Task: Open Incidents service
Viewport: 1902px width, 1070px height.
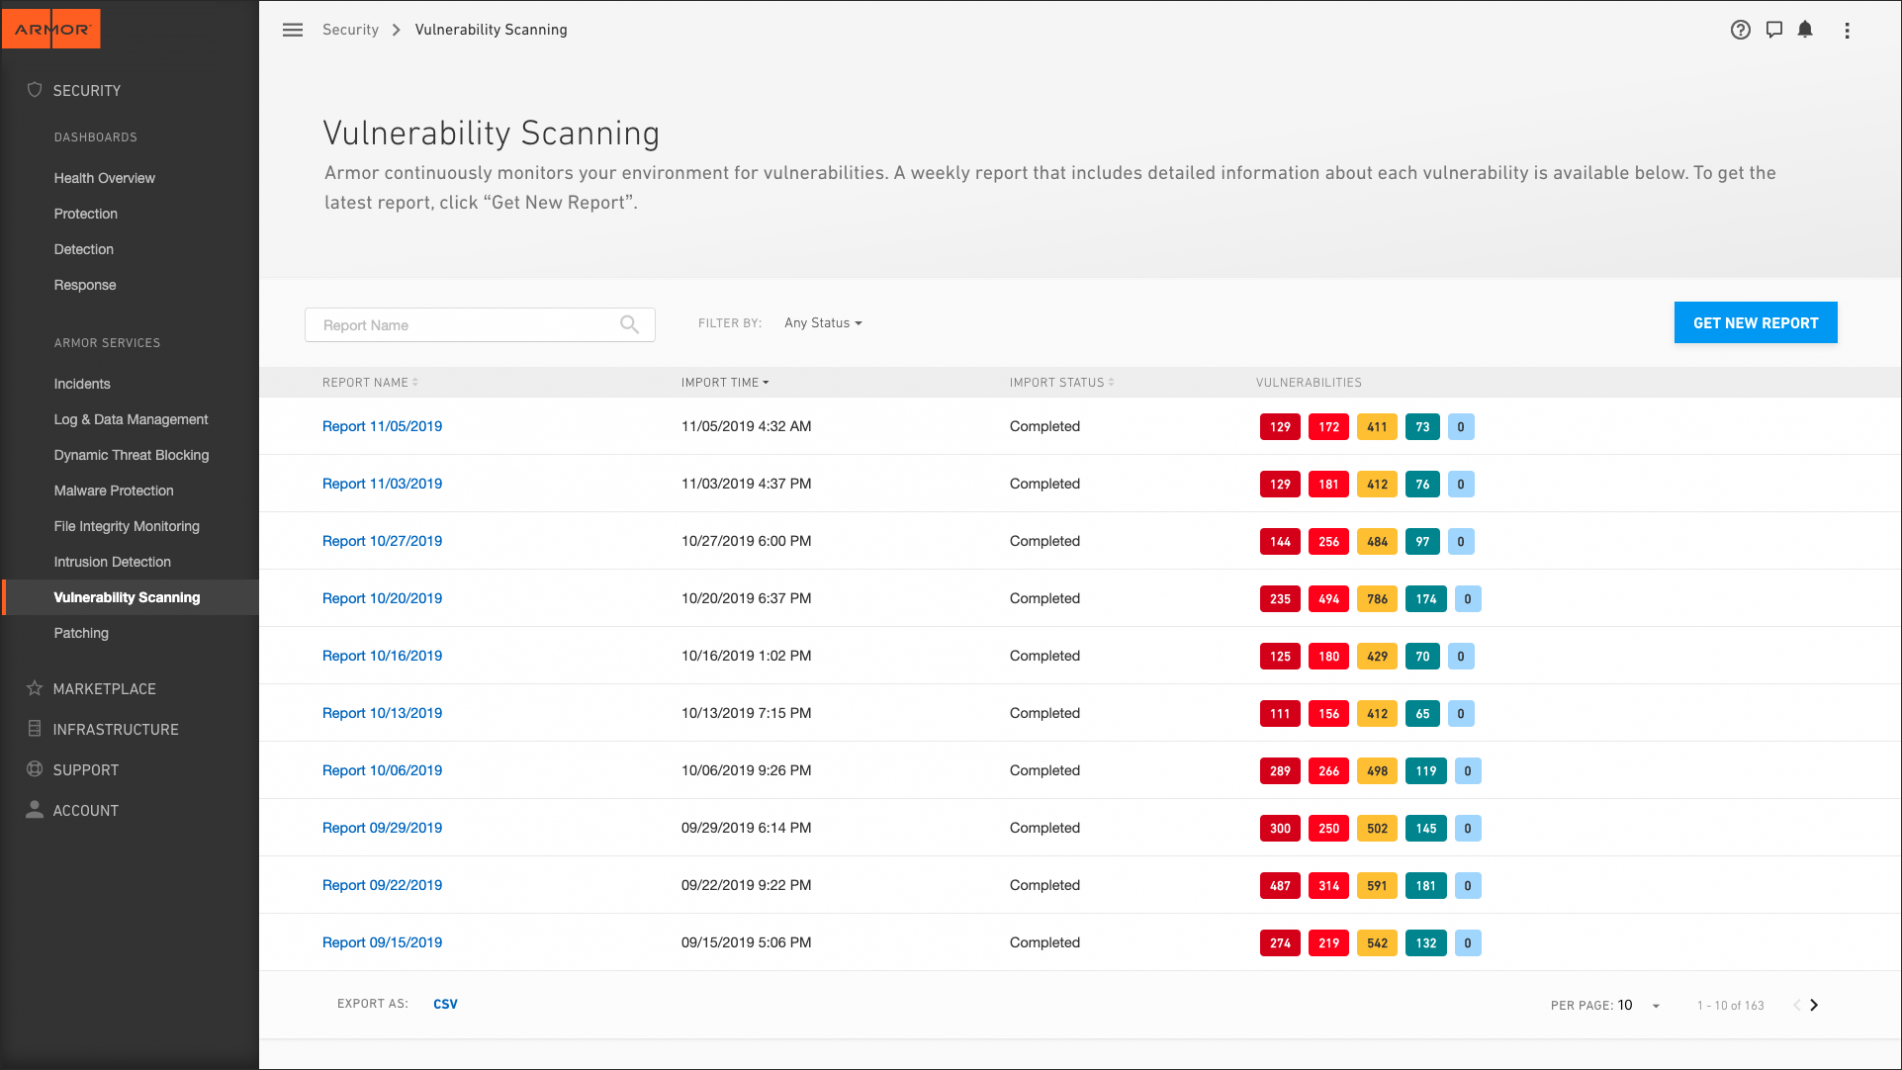Action: click(x=82, y=384)
